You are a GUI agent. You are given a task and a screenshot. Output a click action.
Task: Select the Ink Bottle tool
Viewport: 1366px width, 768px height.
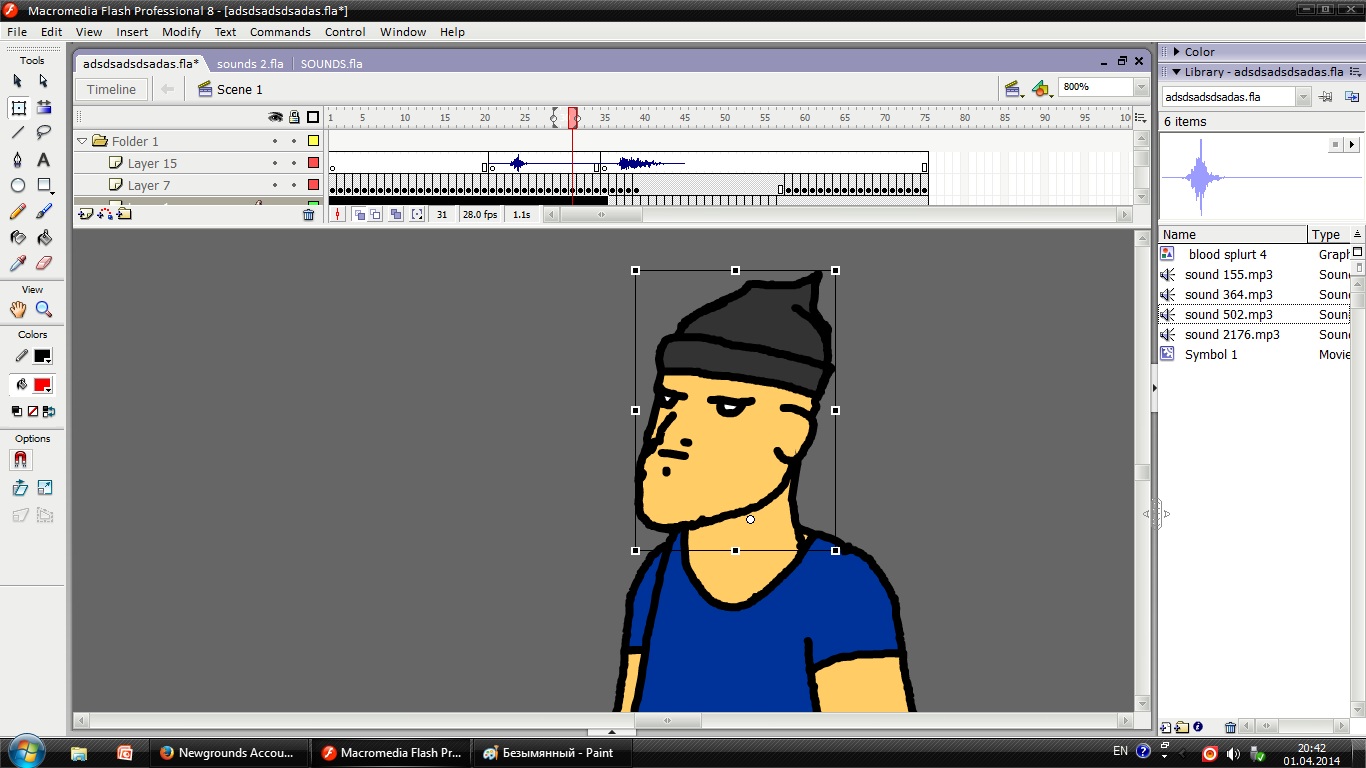point(18,238)
